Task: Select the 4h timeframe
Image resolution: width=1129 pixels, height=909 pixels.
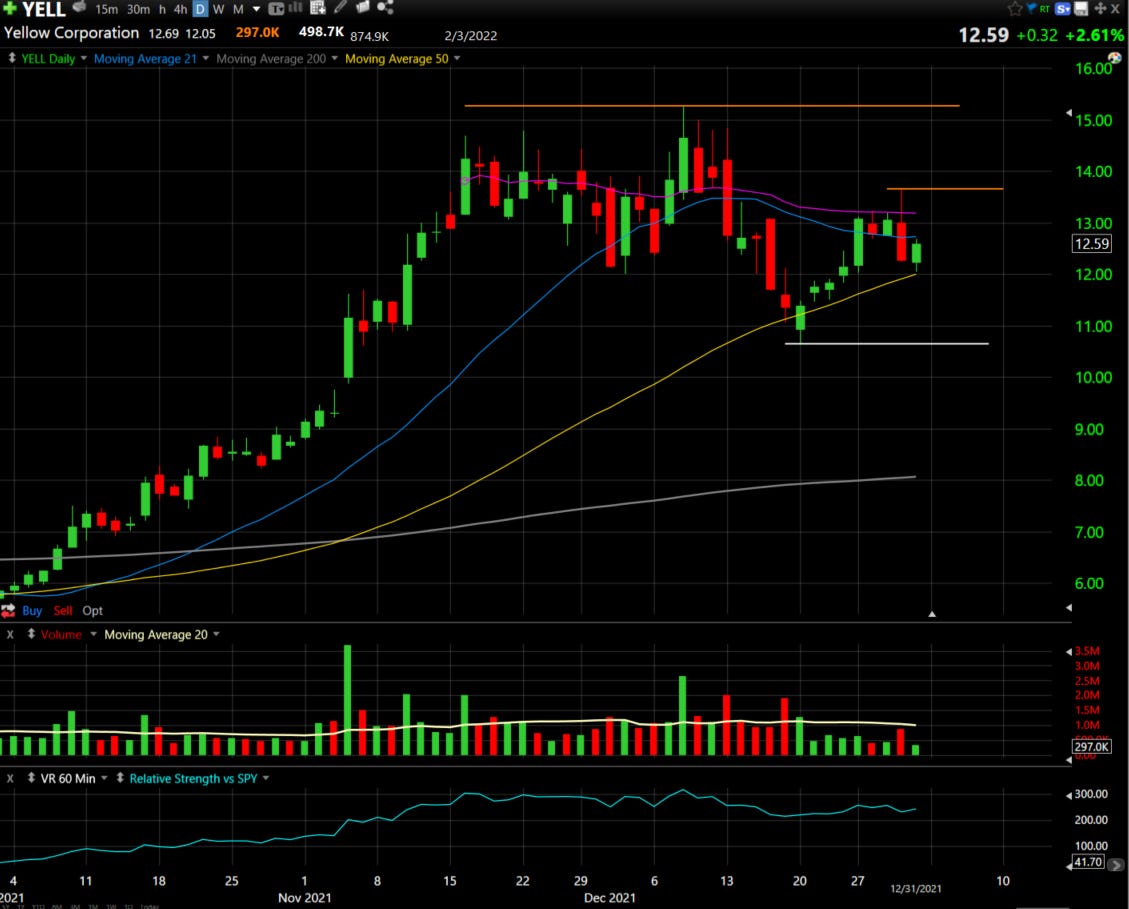Action: pyautogui.click(x=181, y=9)
